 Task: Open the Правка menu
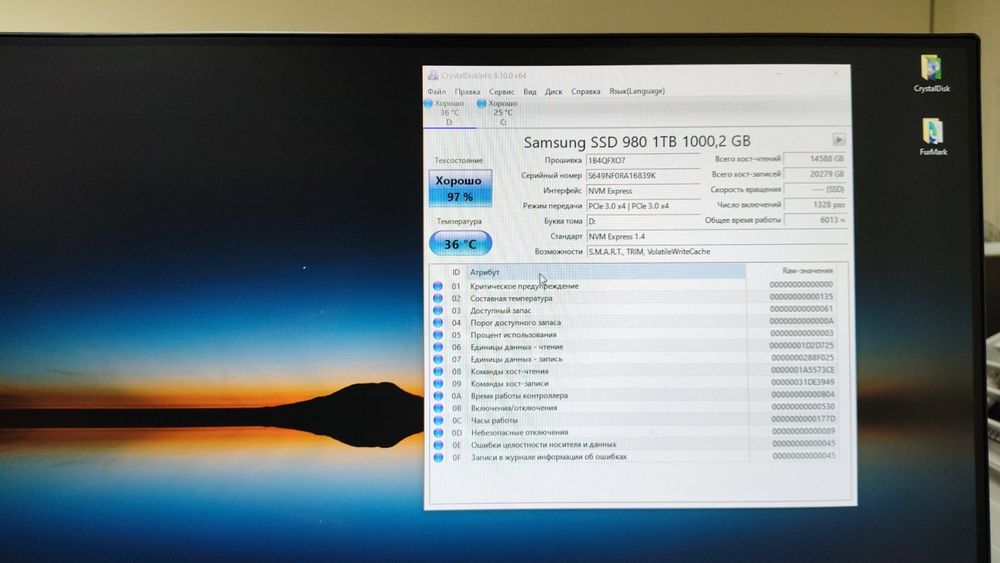467,92
